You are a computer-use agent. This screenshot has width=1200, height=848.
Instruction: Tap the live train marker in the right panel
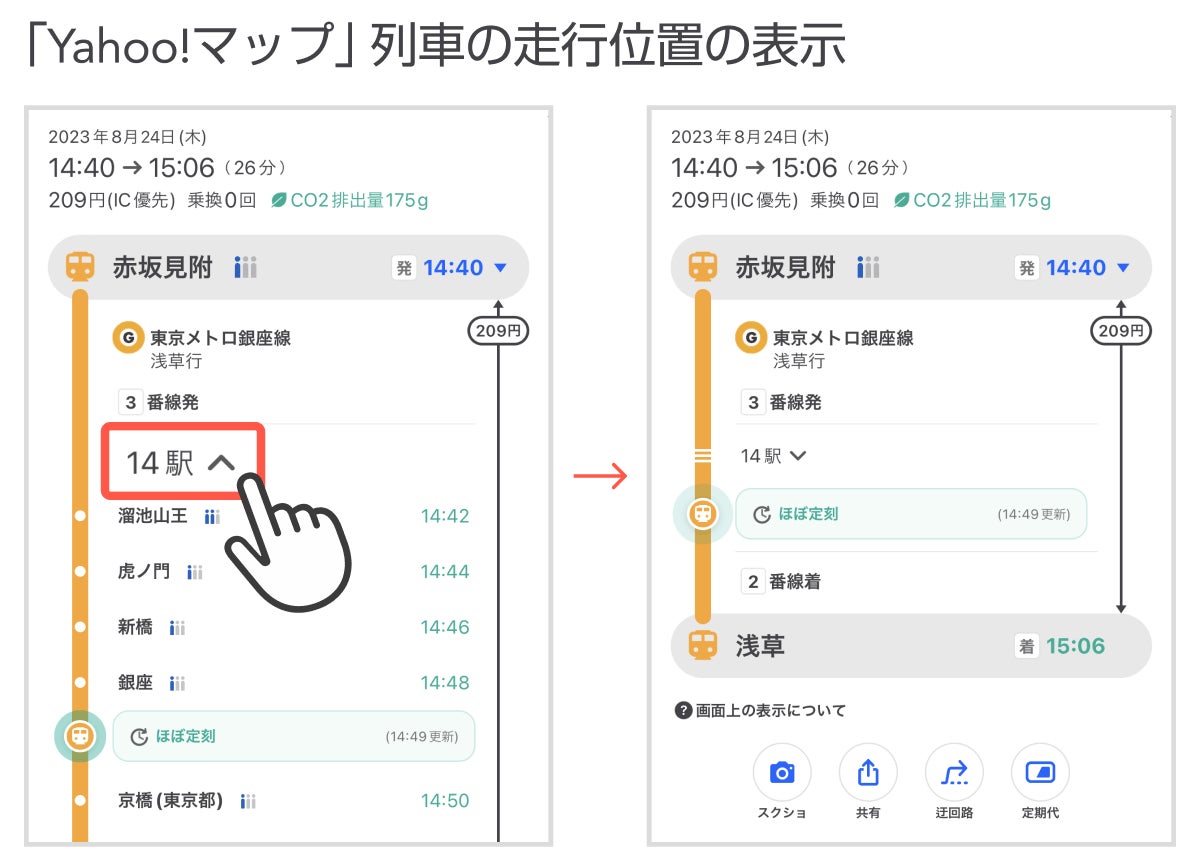[702, 514]
